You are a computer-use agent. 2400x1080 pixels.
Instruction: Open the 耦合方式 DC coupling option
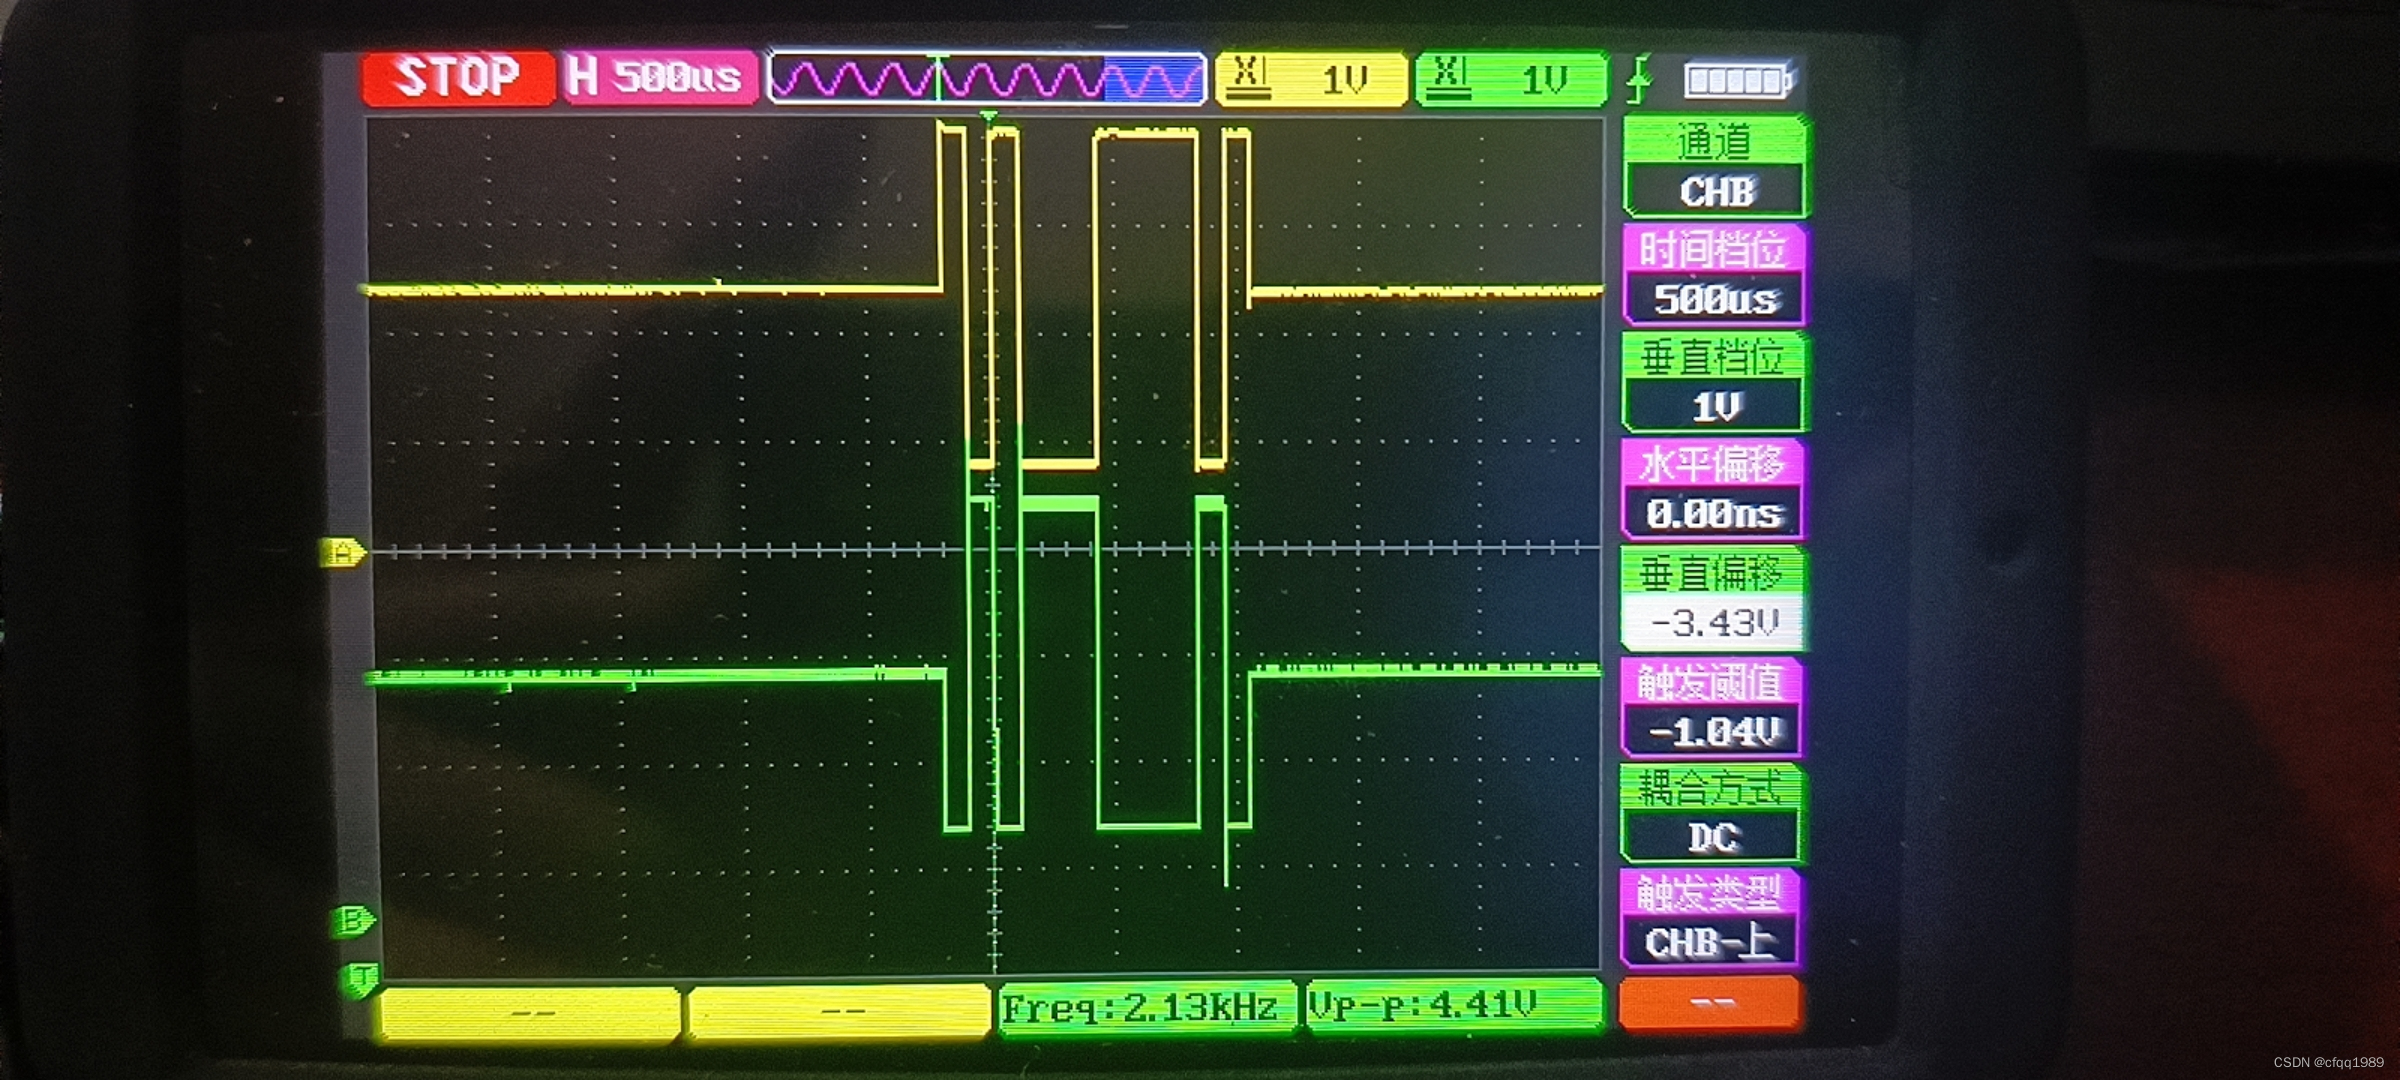pyautogui.click(x=1711, y=815)
